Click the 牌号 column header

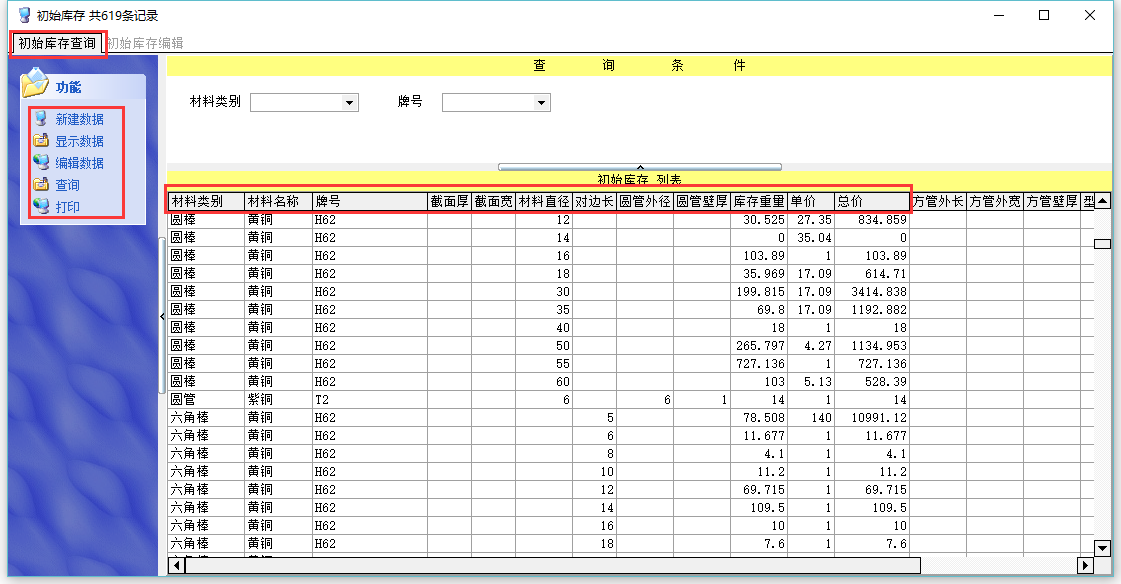pos(370,202)
